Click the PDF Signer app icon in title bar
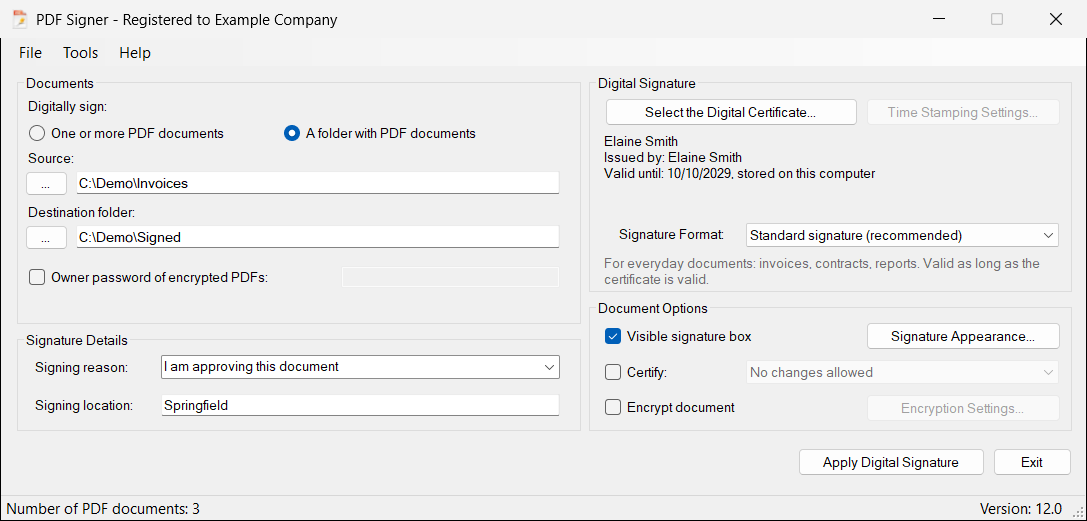 click(x=19, y=19)
